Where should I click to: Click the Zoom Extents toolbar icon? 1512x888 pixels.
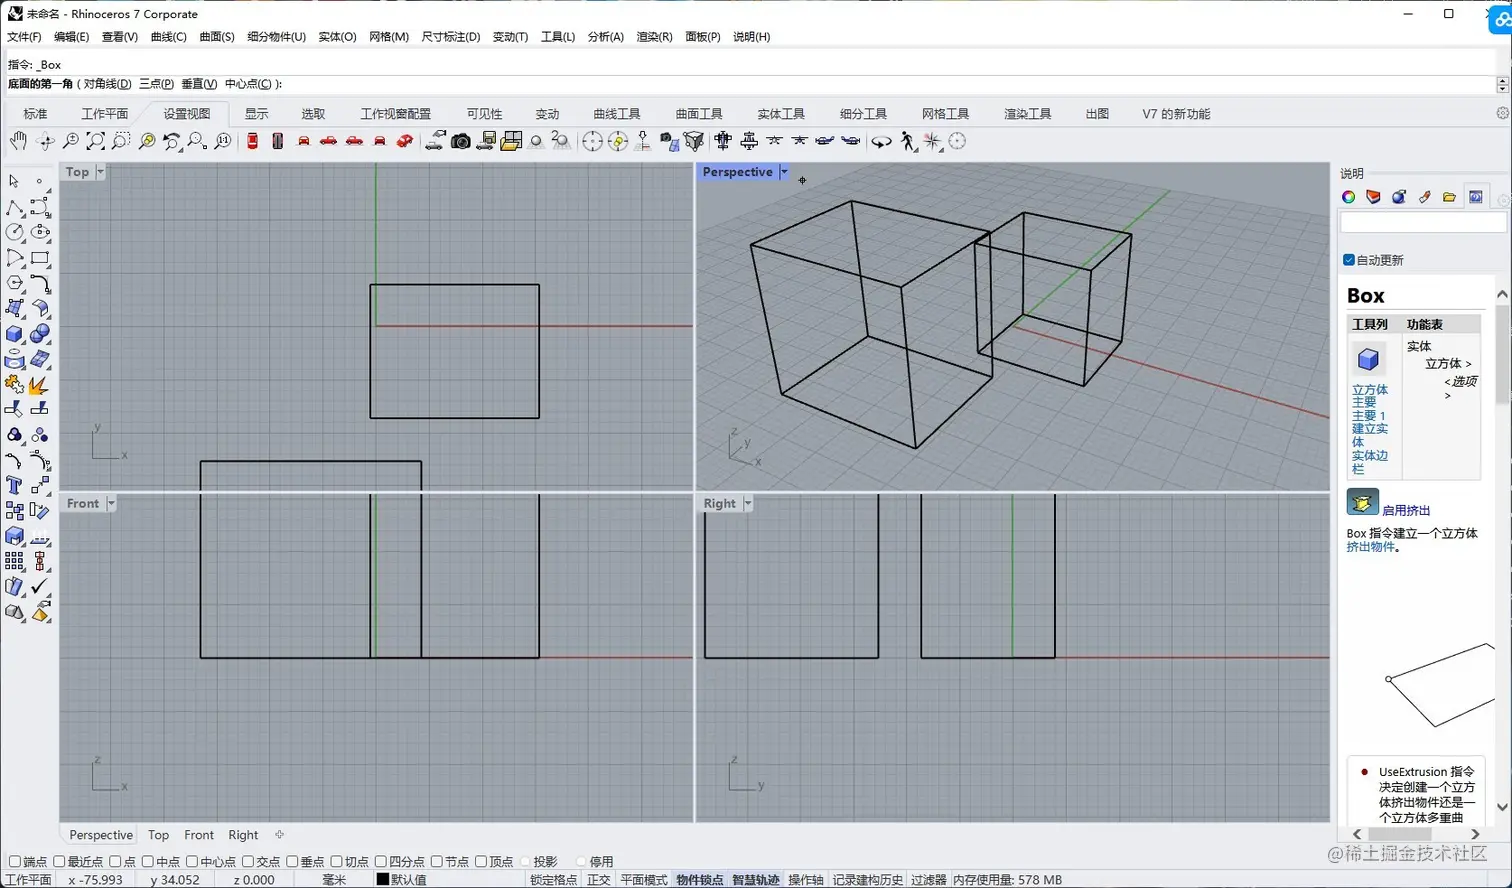pyautogui.click(x=95, y=141)
